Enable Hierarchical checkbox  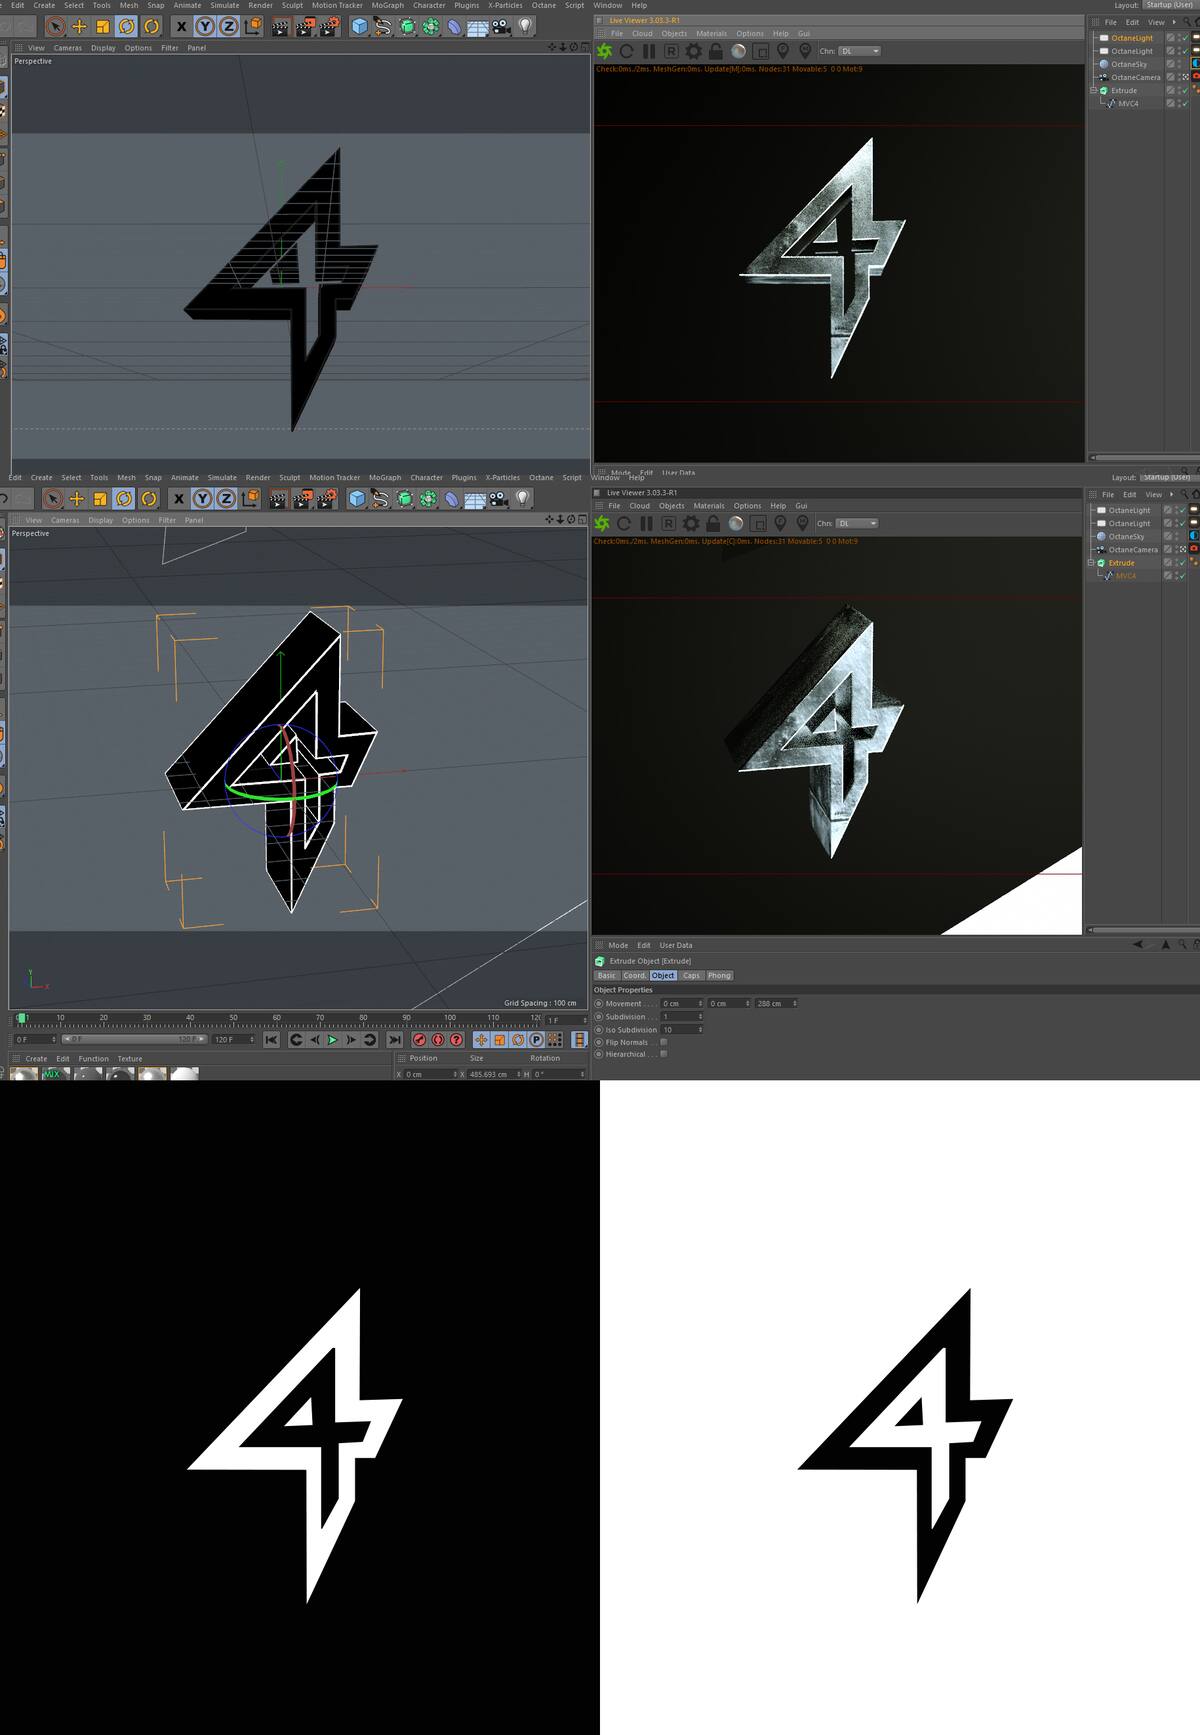tap(663, 1054)
